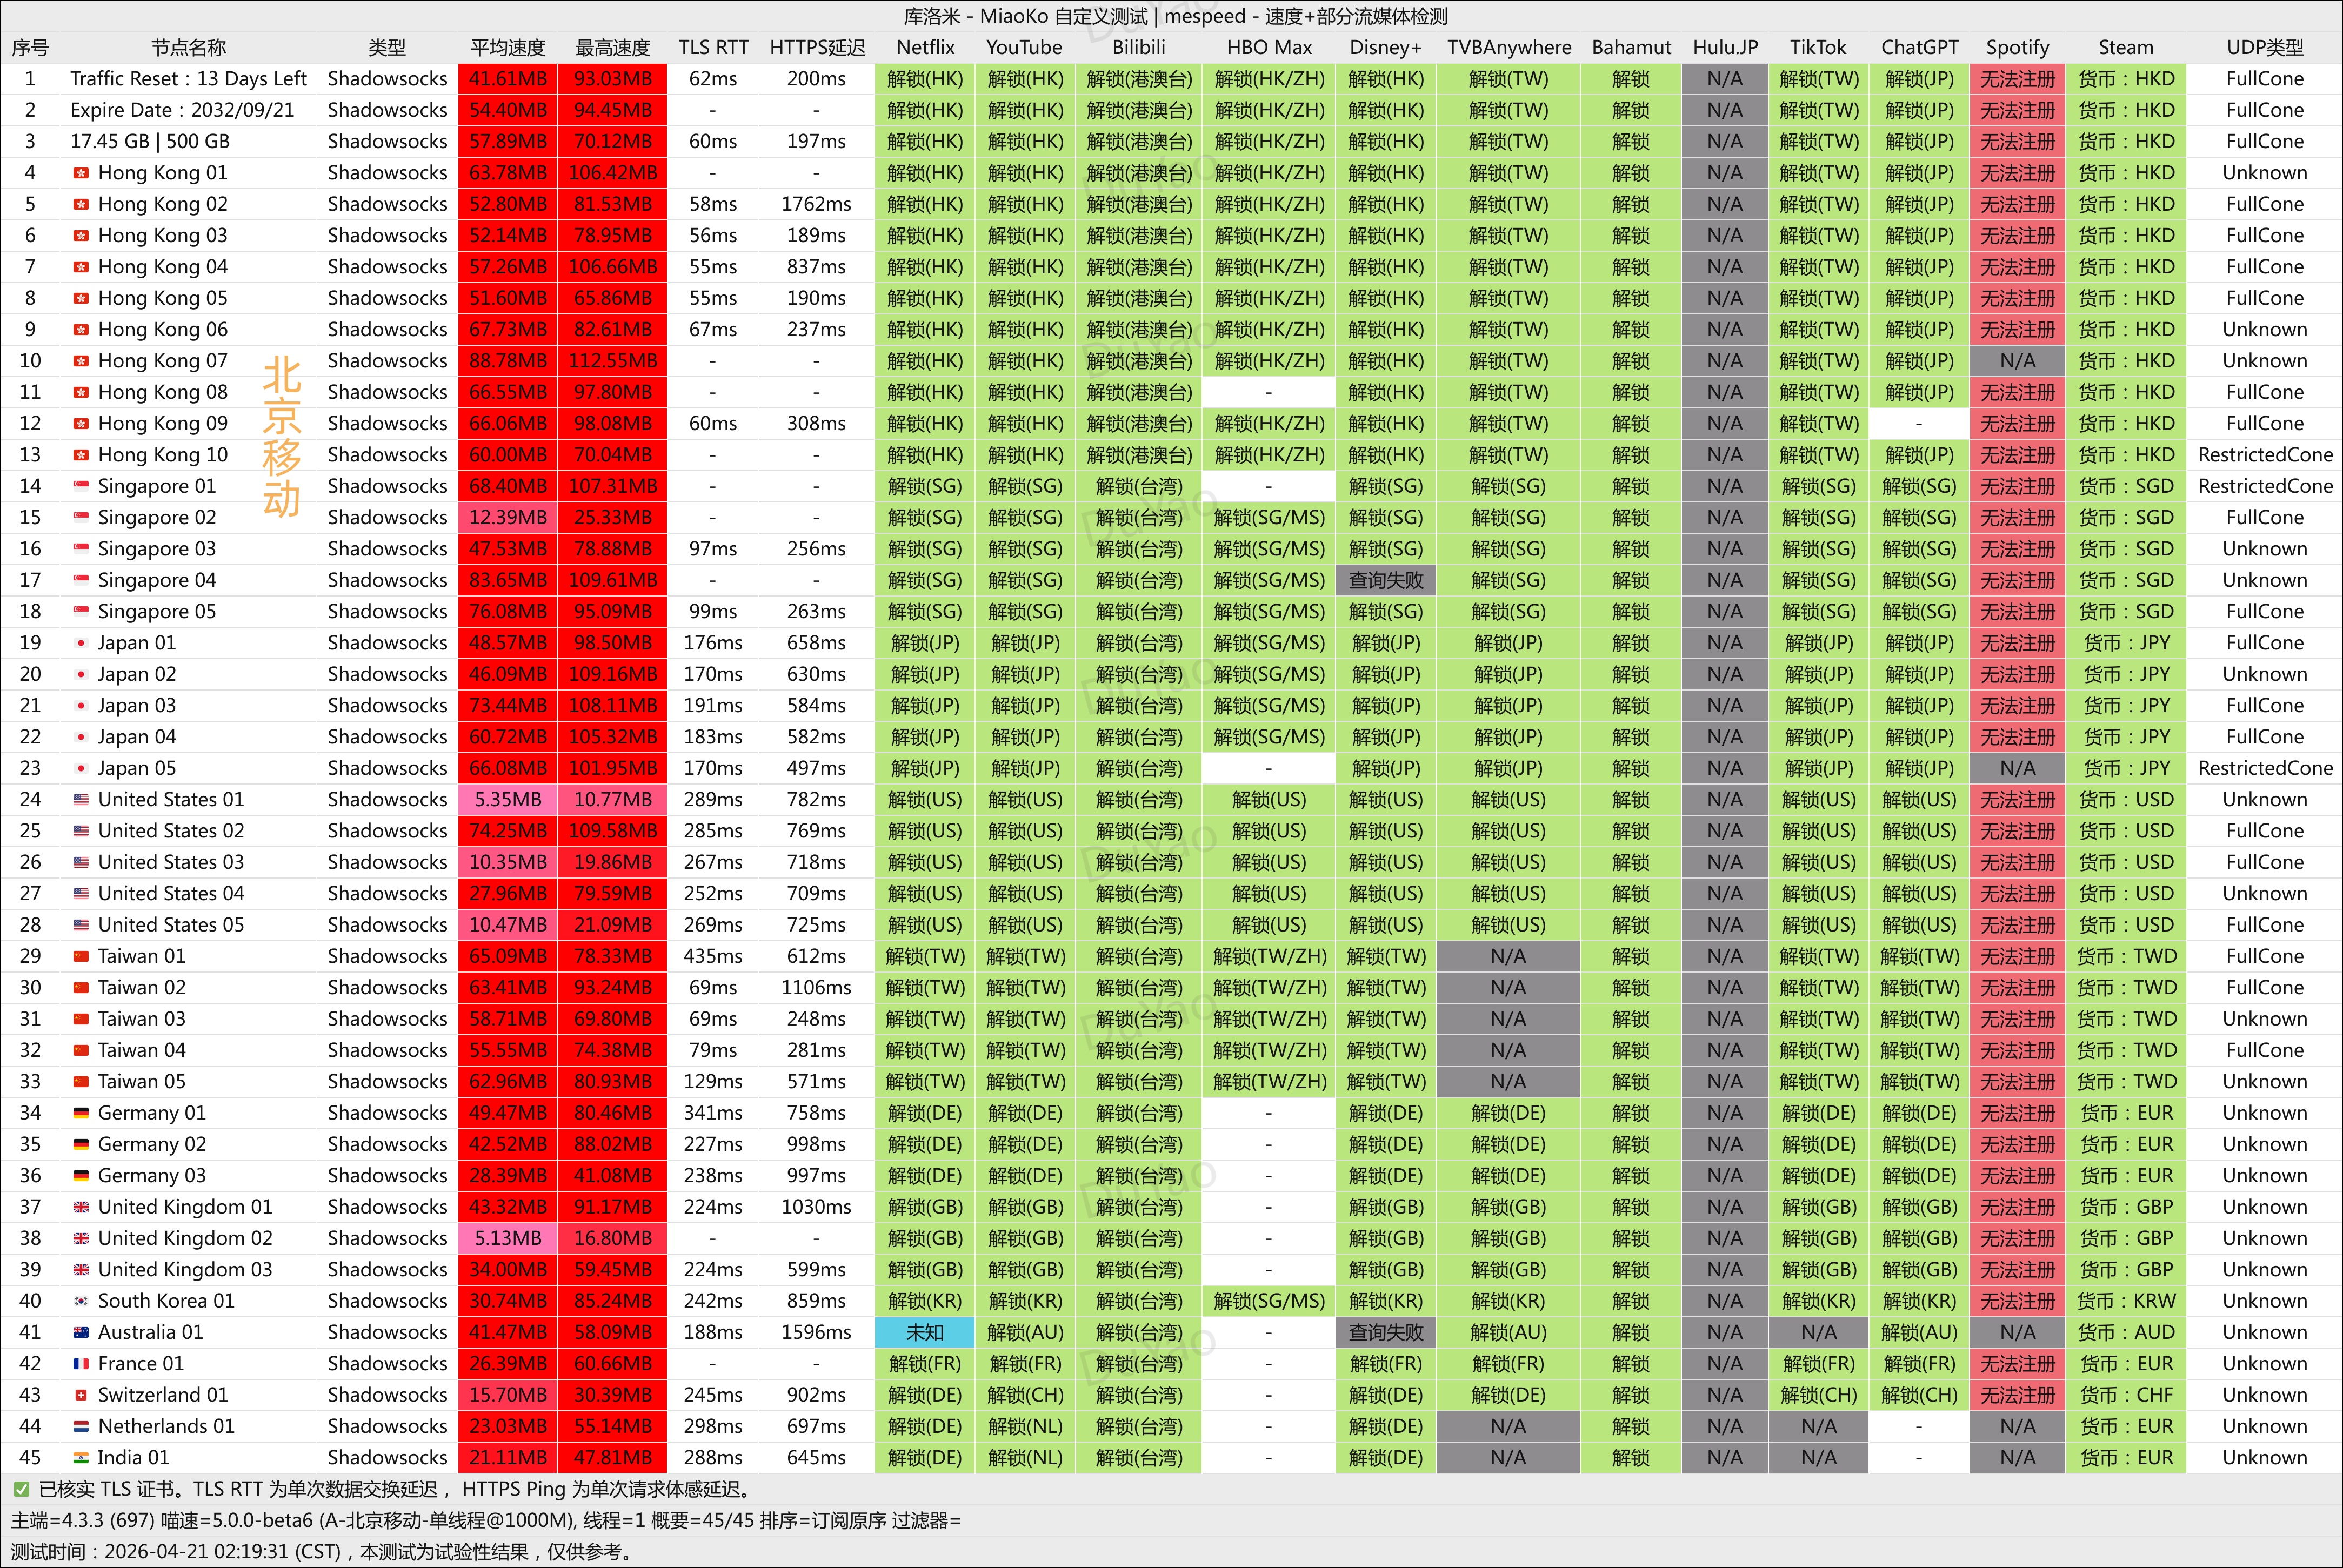Click the Japan flag icon beside Japan 02
Image resolution: width=2343 pixels, height=1568 pixels.
pyautogui.click(x=81, y=674)
